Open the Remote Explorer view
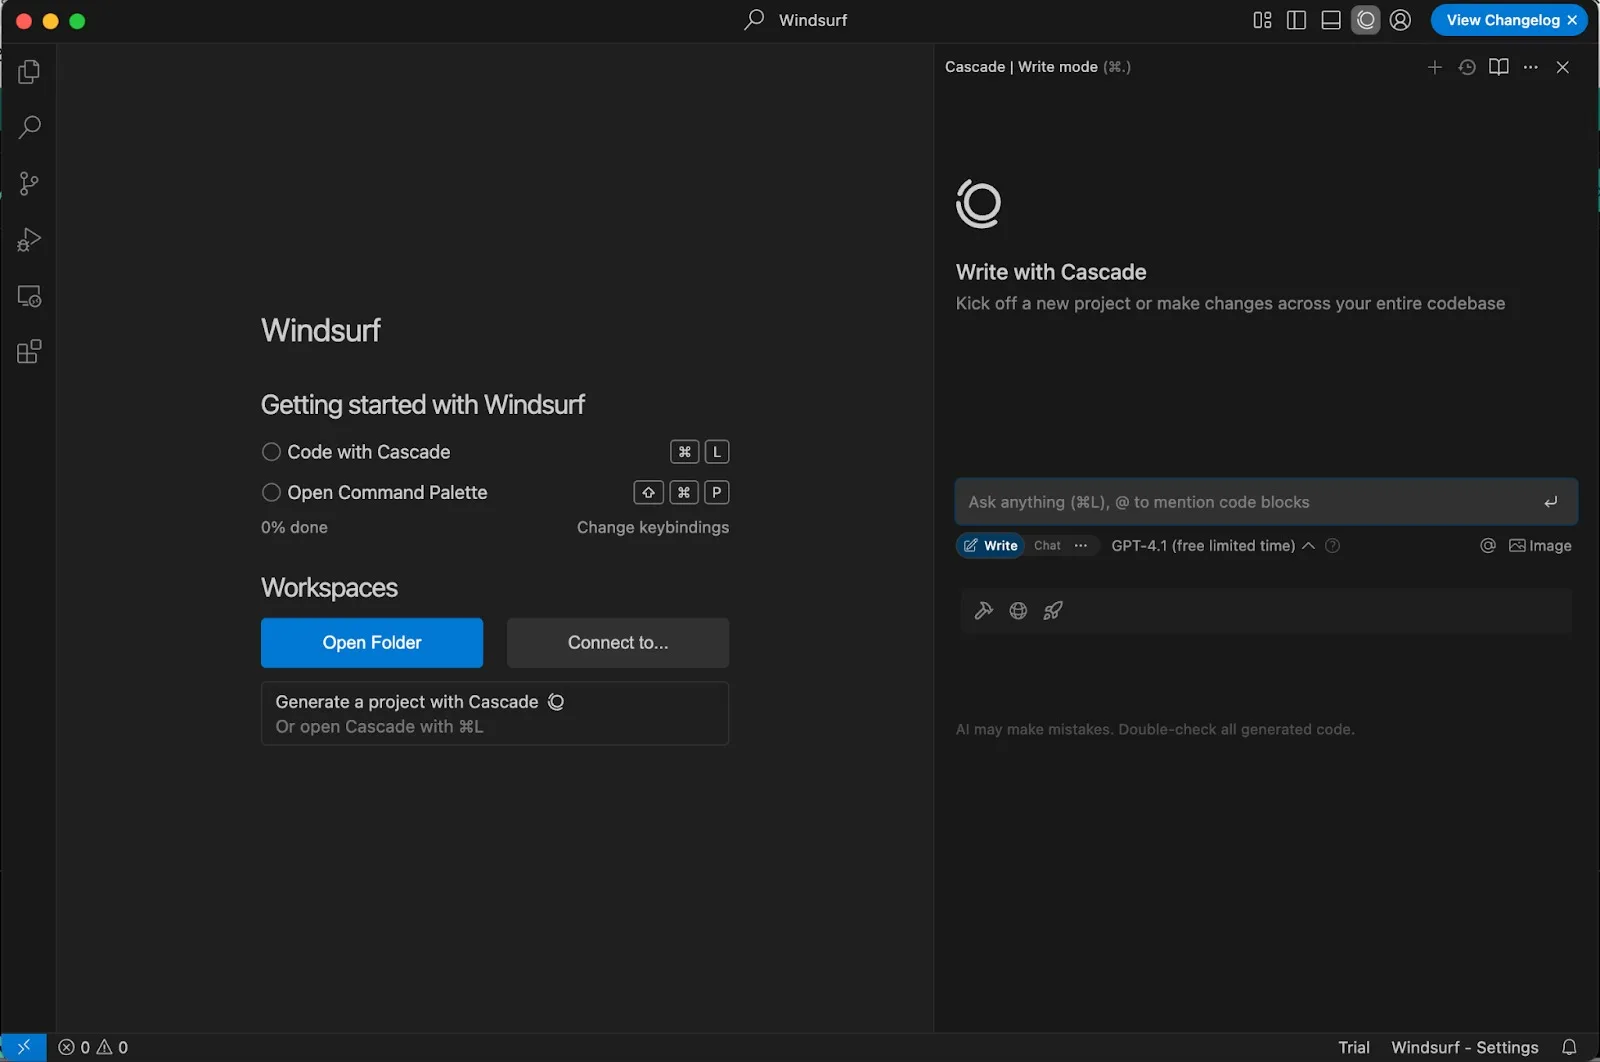 29,297
